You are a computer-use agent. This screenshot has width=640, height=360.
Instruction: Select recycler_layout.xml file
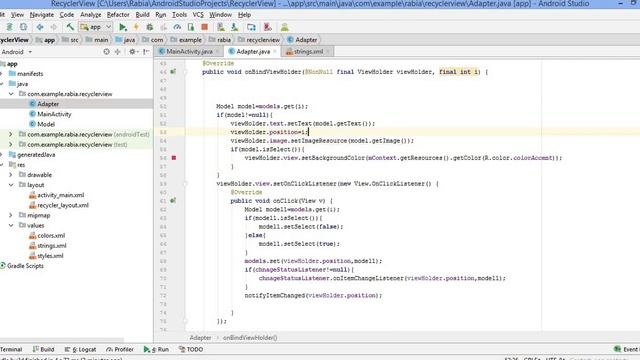[x=63, y=205]
